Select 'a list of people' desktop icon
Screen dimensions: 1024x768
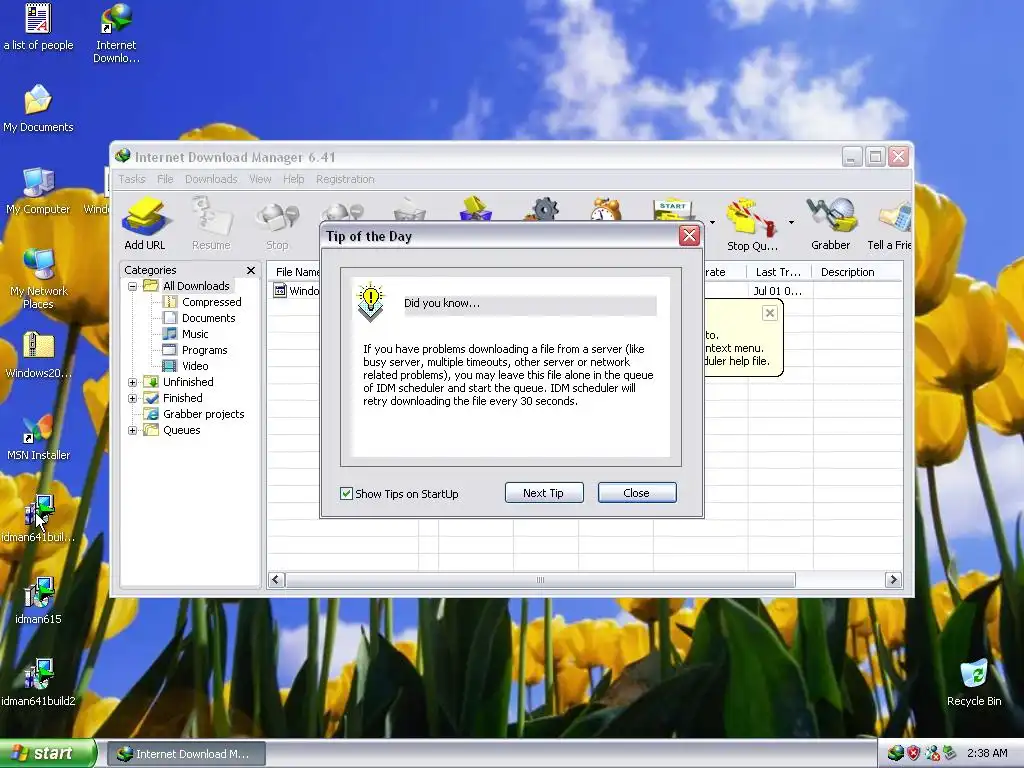coord(38,27)
